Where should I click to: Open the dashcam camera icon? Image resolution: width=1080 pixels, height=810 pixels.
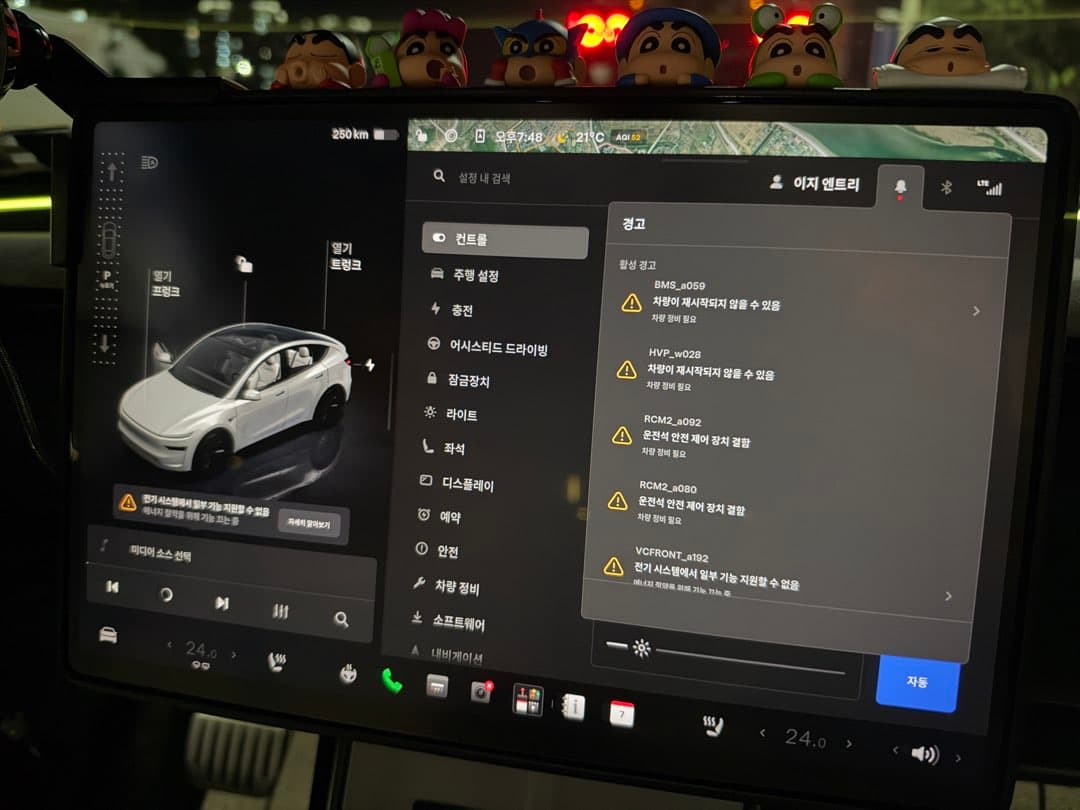pyautogui.click(x=481, y=692)
